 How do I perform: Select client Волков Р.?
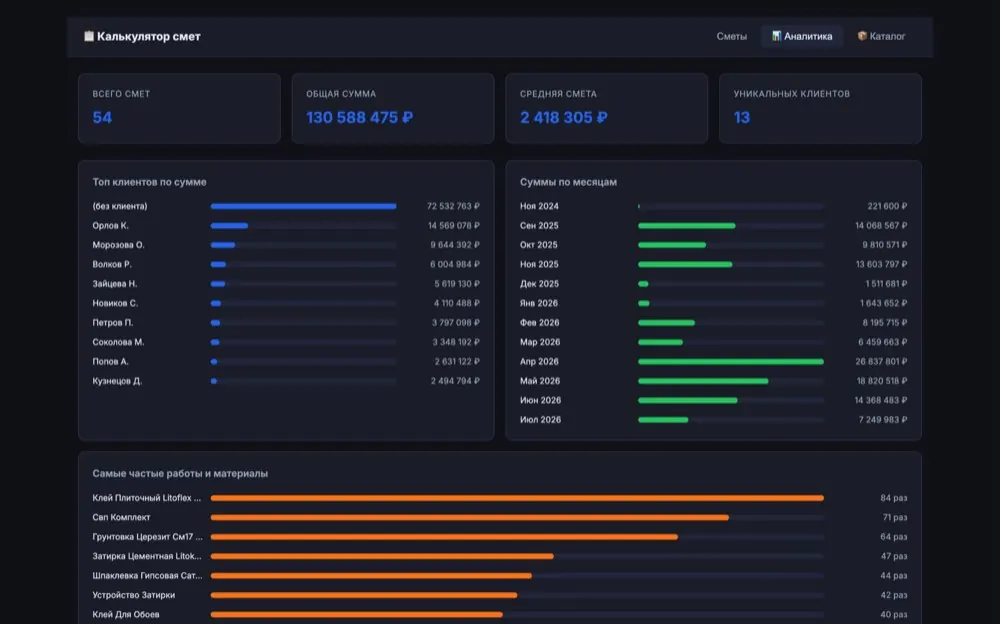click(x=112, y=264)
